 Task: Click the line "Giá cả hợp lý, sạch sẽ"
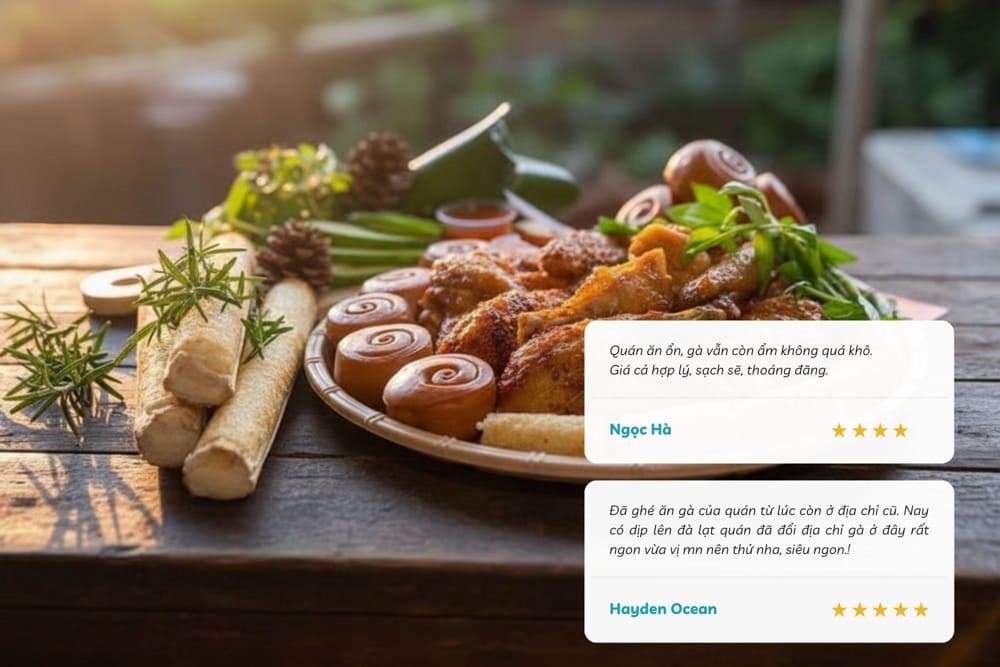(719, 370)
